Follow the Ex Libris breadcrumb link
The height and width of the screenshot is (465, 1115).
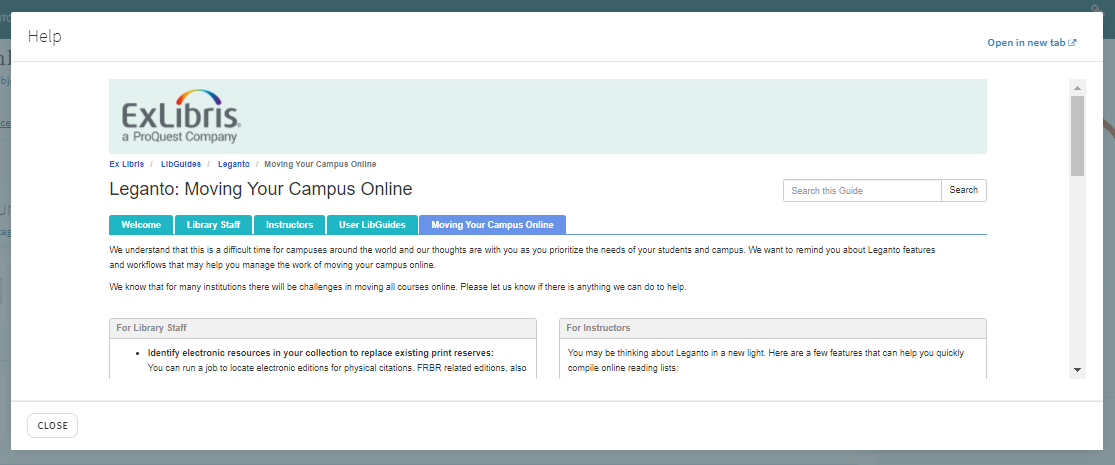[126, 164]
